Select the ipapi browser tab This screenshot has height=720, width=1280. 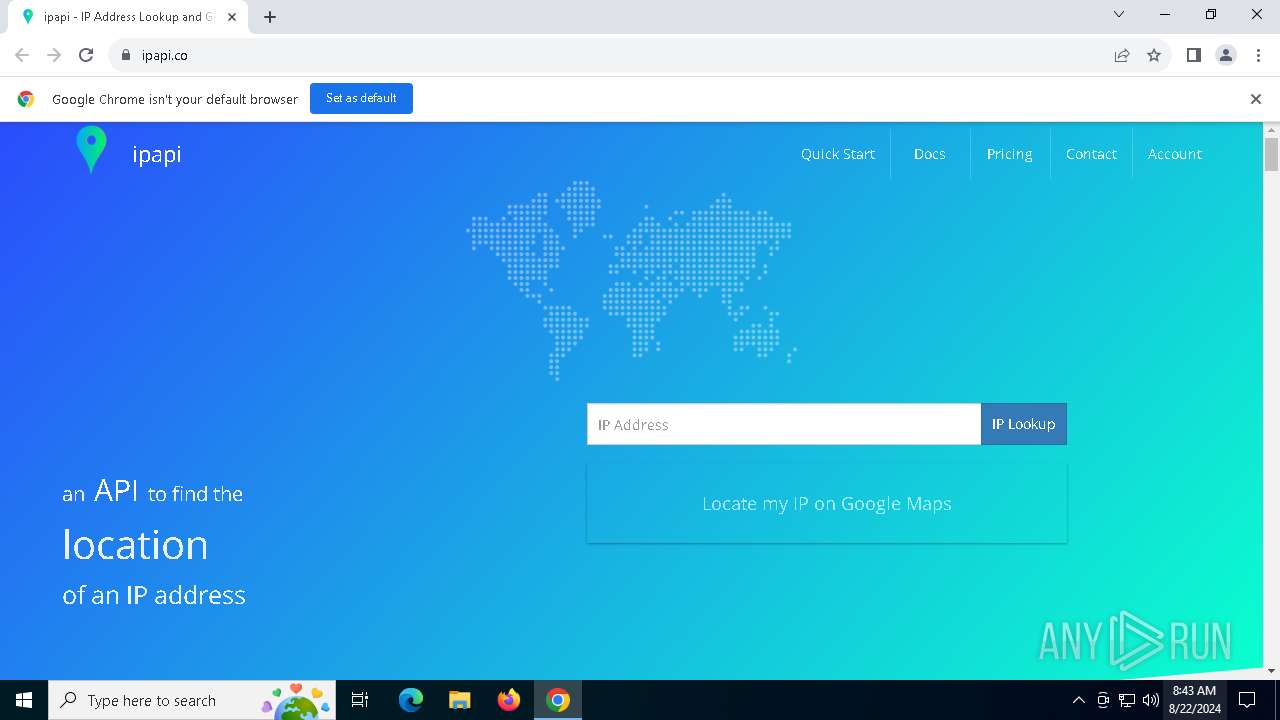click(127, 17)
